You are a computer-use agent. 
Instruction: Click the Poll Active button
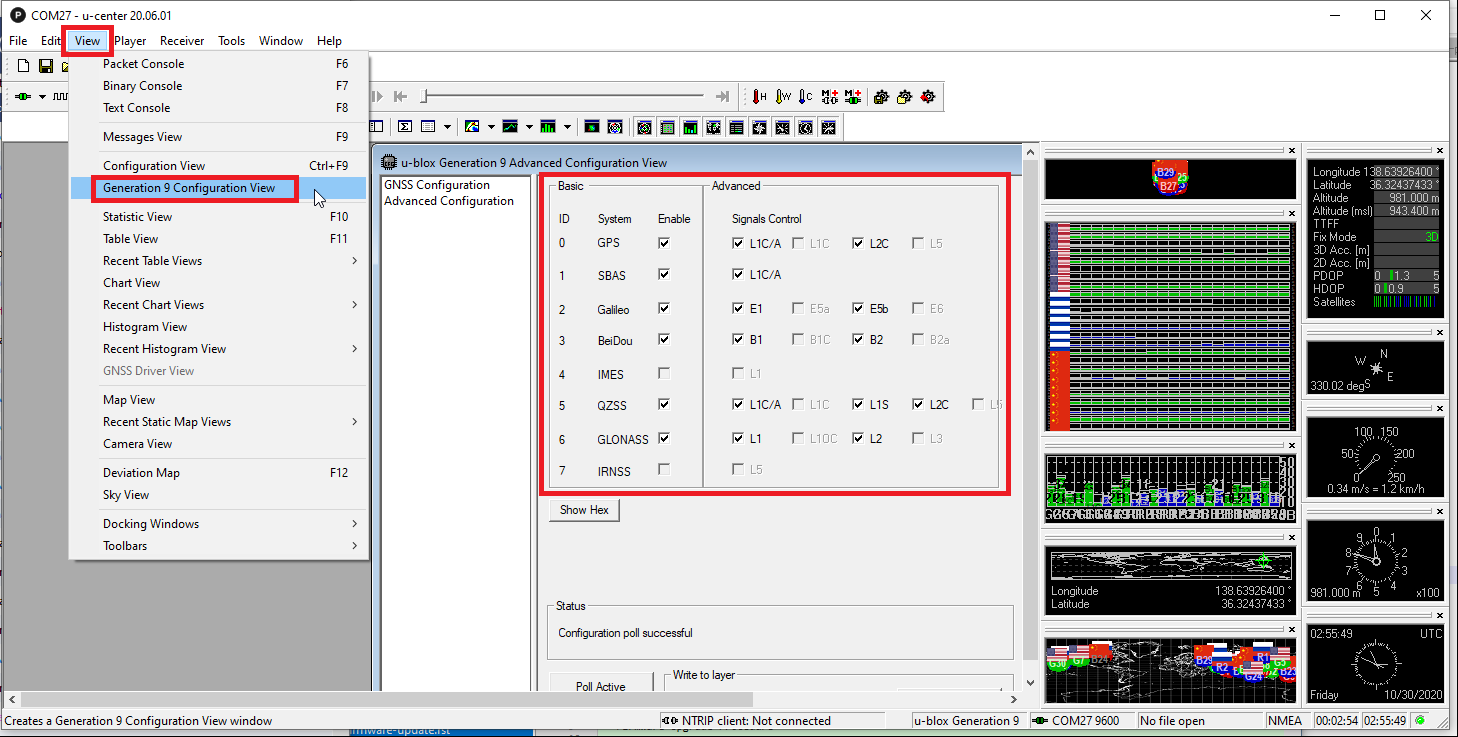click(600, 686)
